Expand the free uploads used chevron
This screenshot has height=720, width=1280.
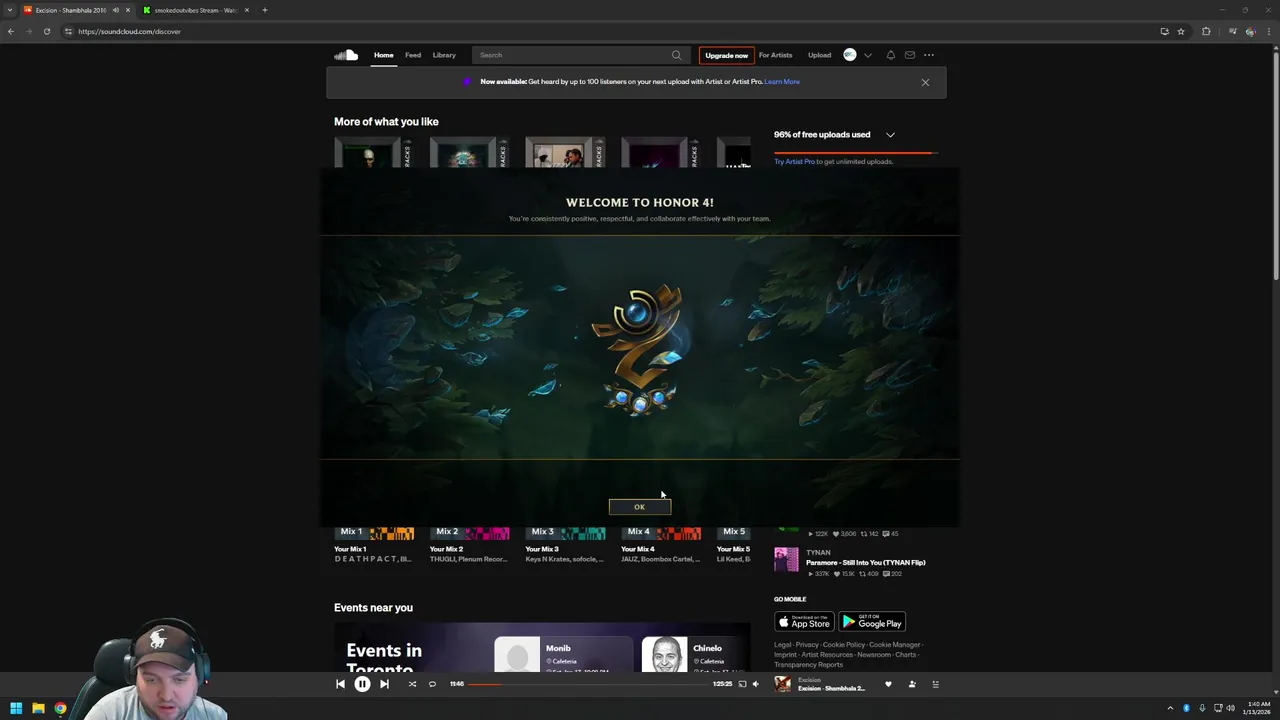pyautogui.click(x=890, y=134)
